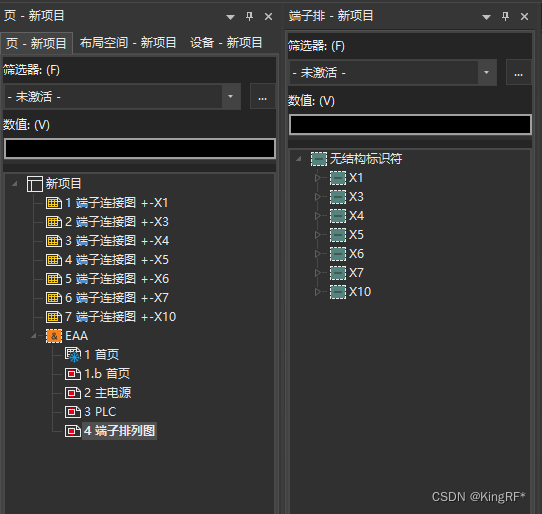The height and width of the screenshot is (514, 542).
Task: Collapse the 新项目 tree root node
Action: click(x=15, y=184)
